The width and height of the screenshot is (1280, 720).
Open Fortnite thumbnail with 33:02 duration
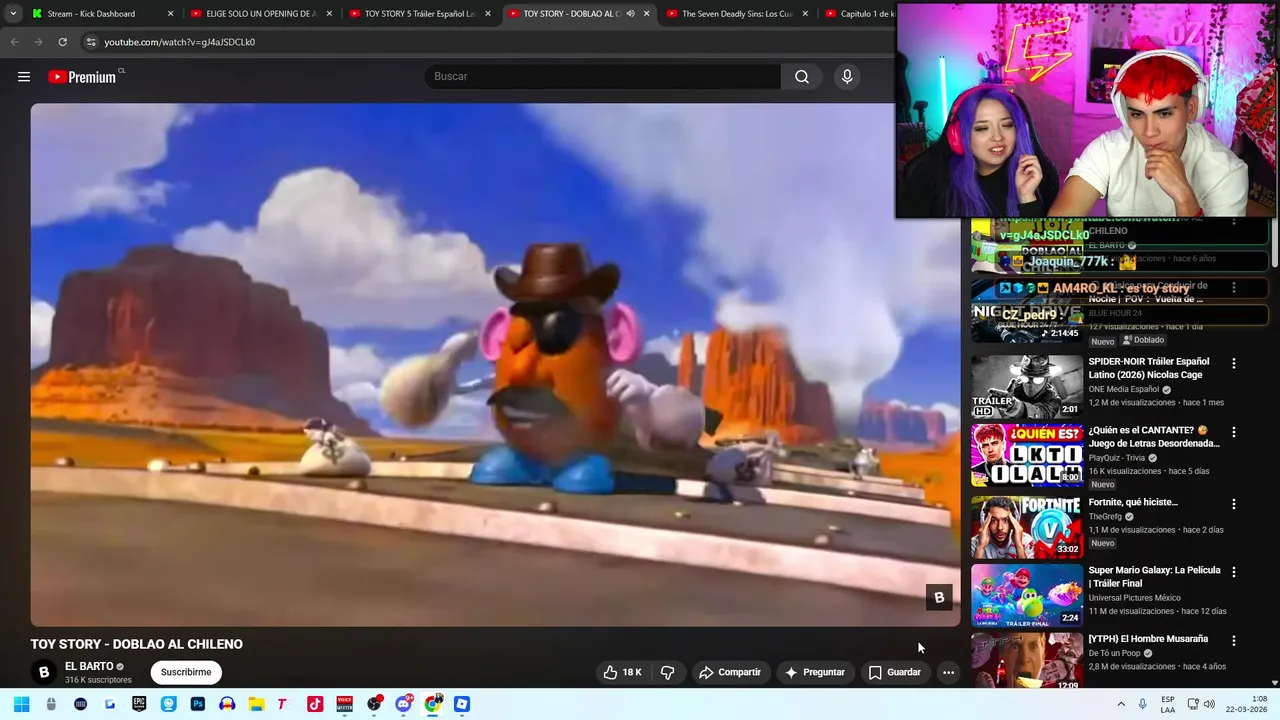(1027, 527)
